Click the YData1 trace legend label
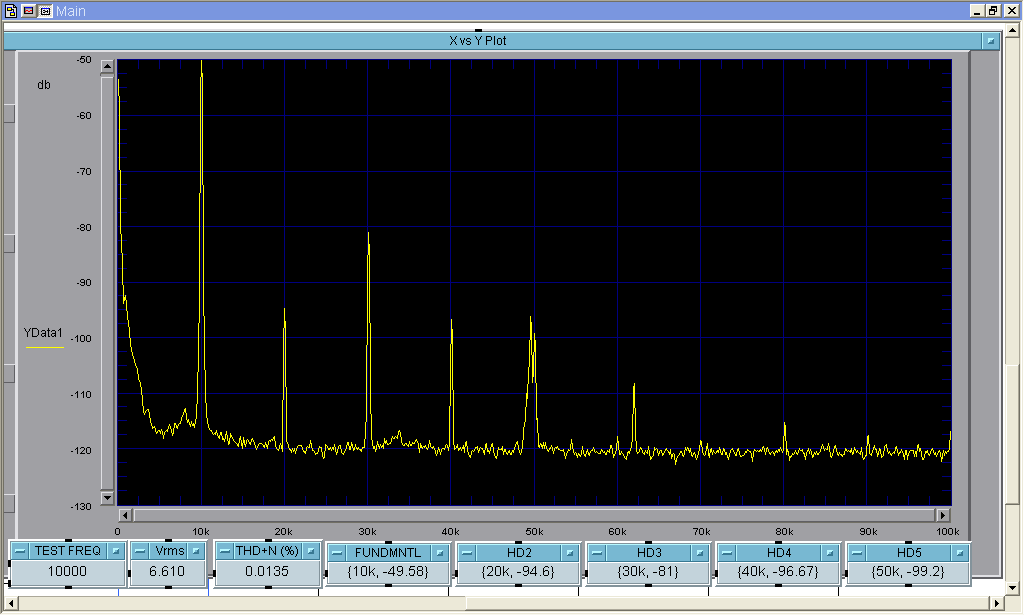 43,333
